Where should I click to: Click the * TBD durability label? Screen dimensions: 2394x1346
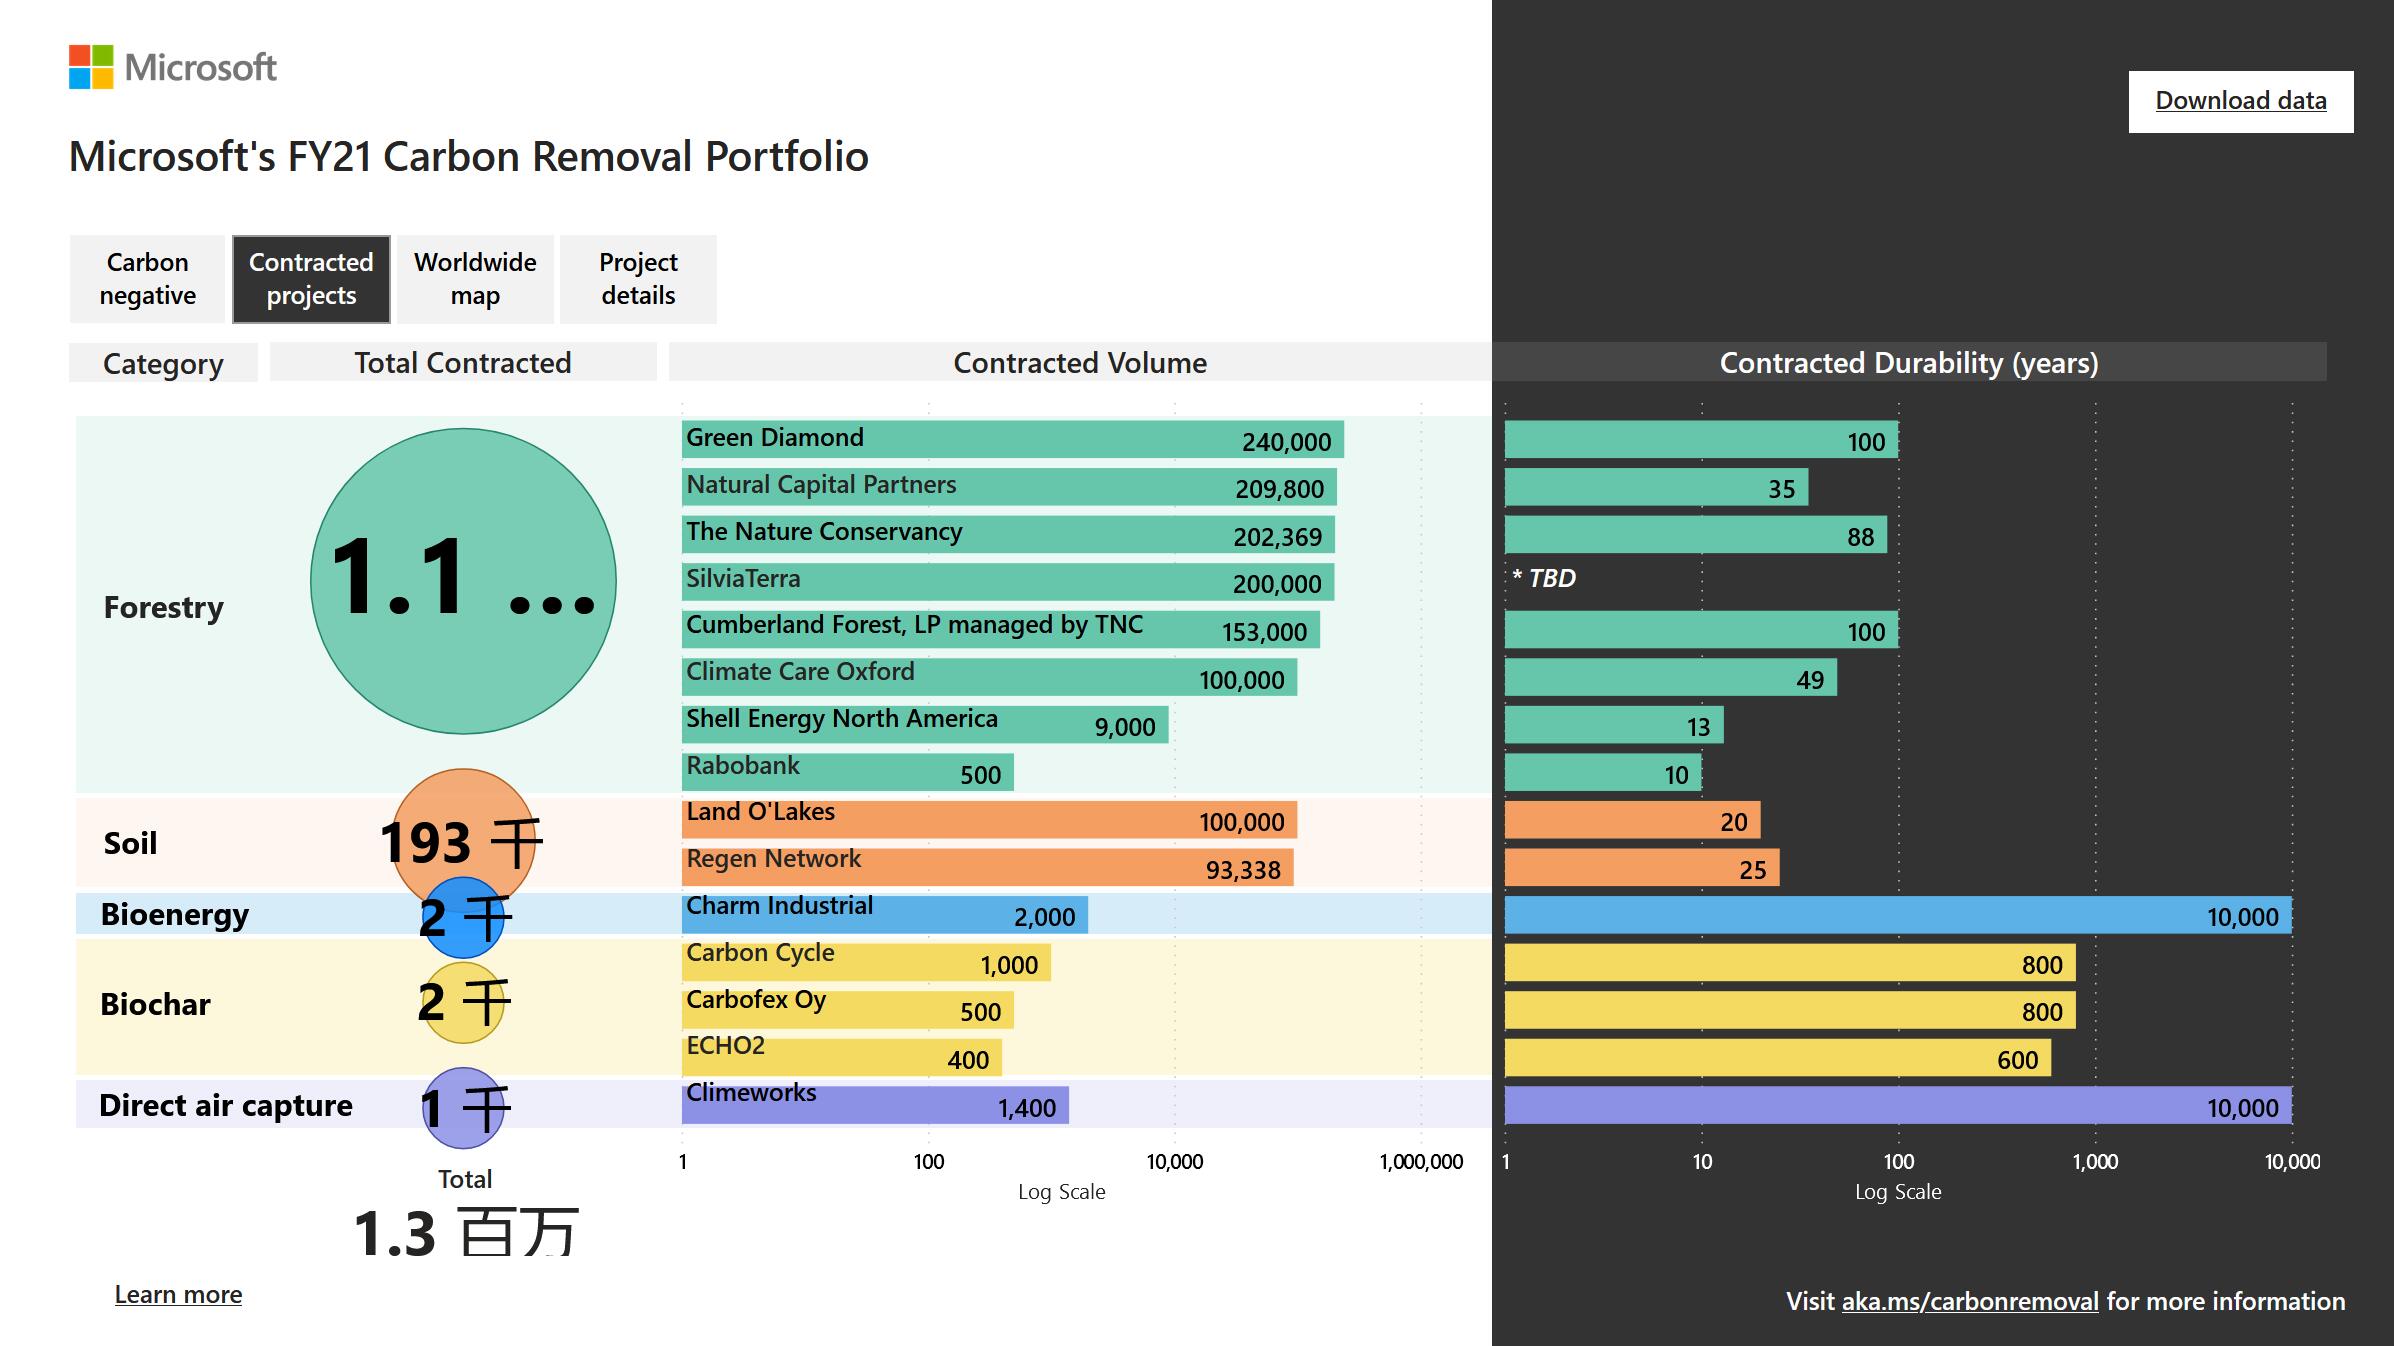tap(1544, 578)
